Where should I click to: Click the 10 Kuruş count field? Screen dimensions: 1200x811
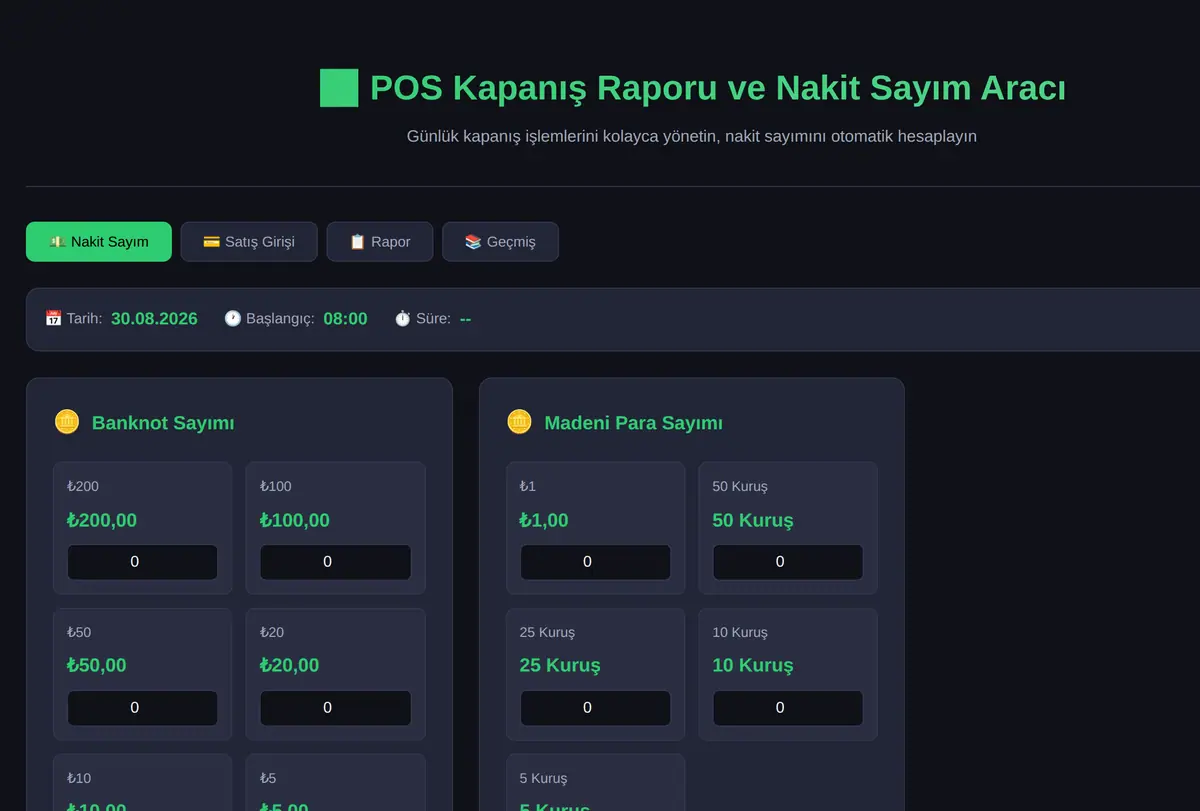[788, 708]
